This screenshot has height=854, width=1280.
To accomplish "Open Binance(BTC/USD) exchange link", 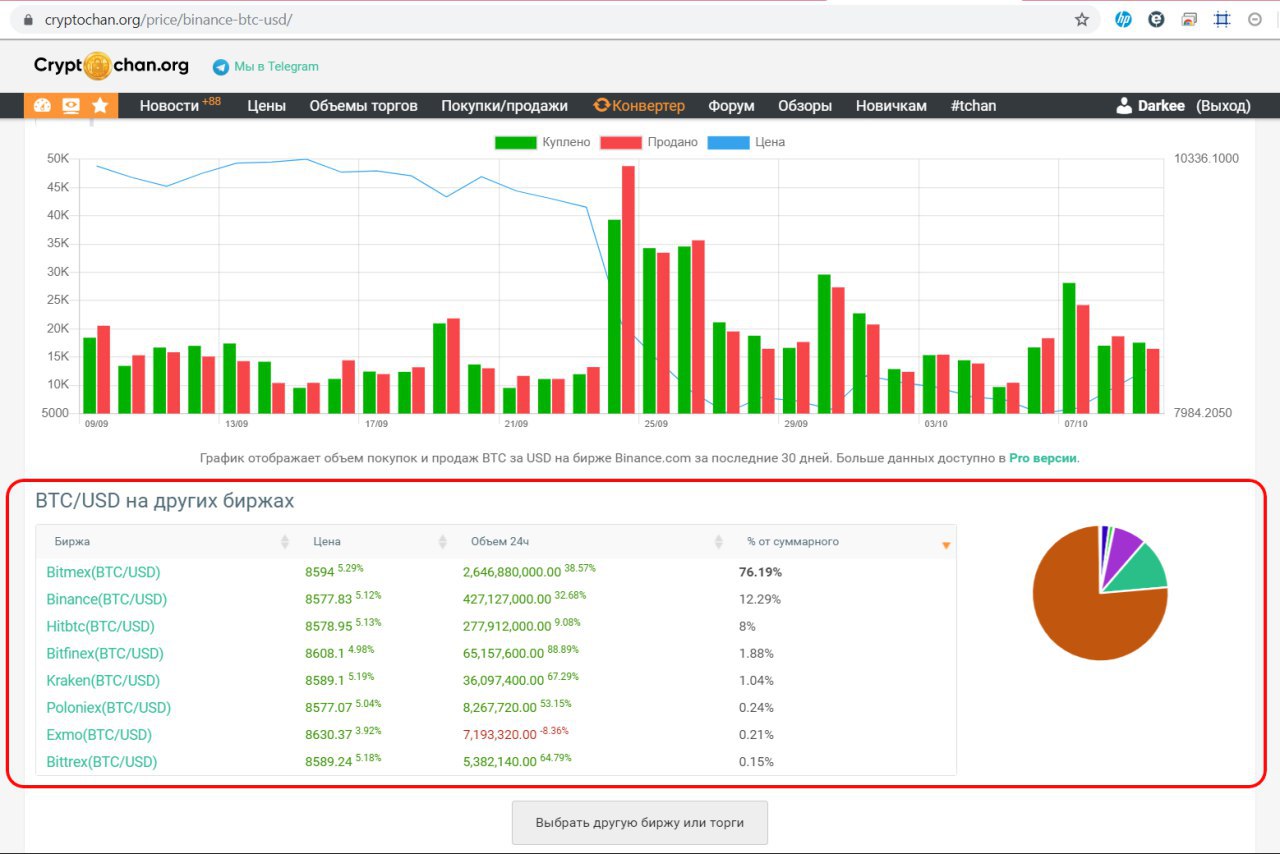I will point(106,599).
